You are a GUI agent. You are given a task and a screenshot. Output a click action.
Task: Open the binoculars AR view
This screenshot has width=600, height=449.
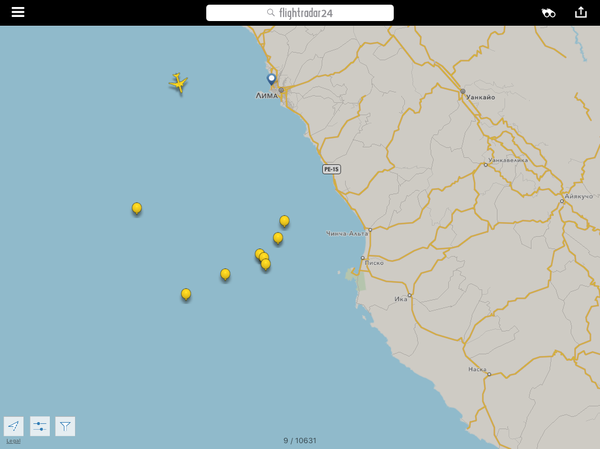pyautogui.click(x=549, y=13)
